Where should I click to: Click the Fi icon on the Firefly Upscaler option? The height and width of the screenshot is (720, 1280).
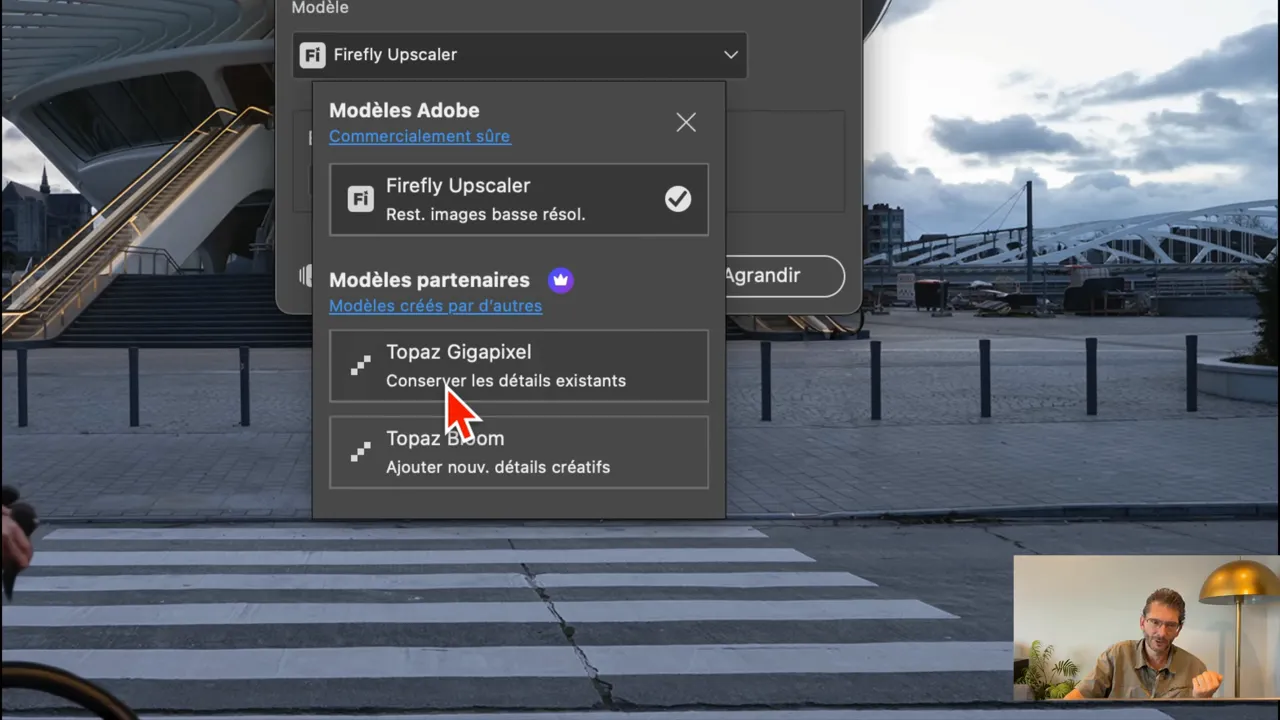click(360, 199)
